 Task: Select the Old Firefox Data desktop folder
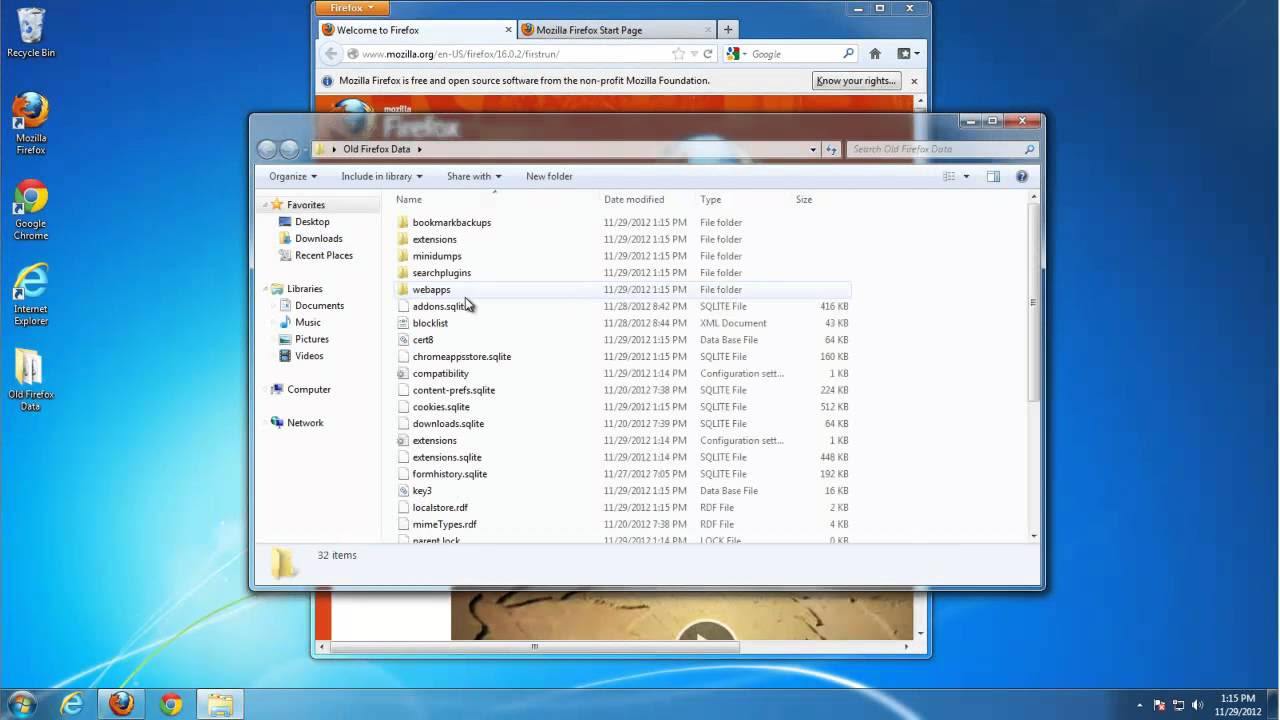coord(31,380)
